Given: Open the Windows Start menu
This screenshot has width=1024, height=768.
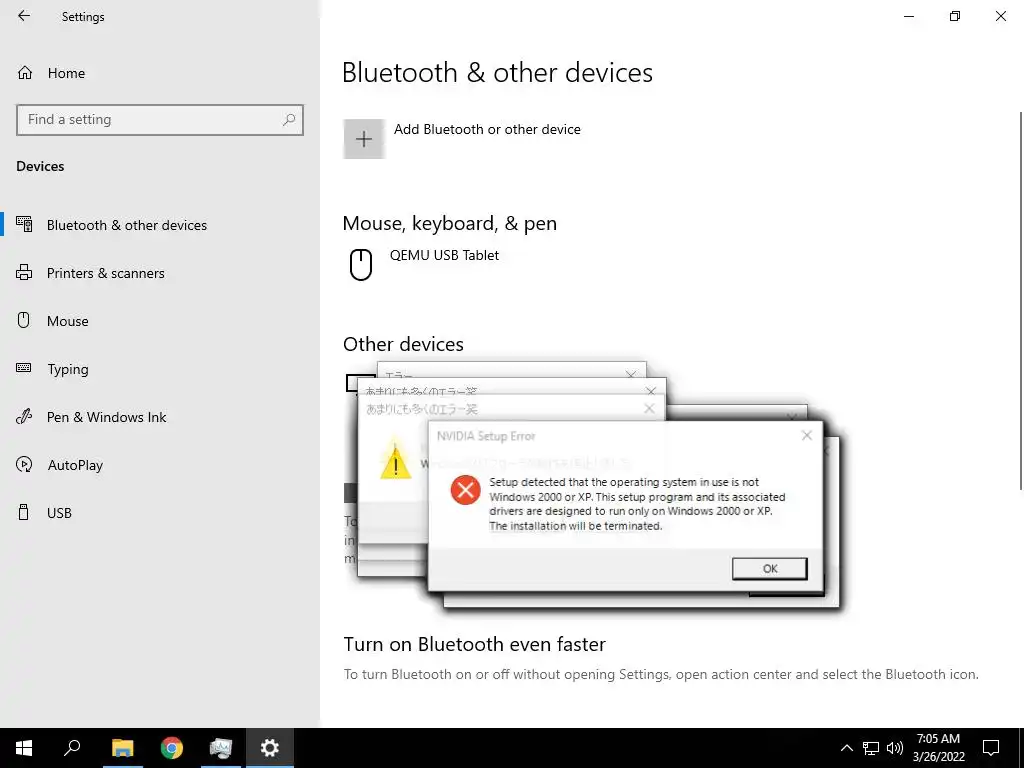Looking at the screenshot, I should (24, 748).
